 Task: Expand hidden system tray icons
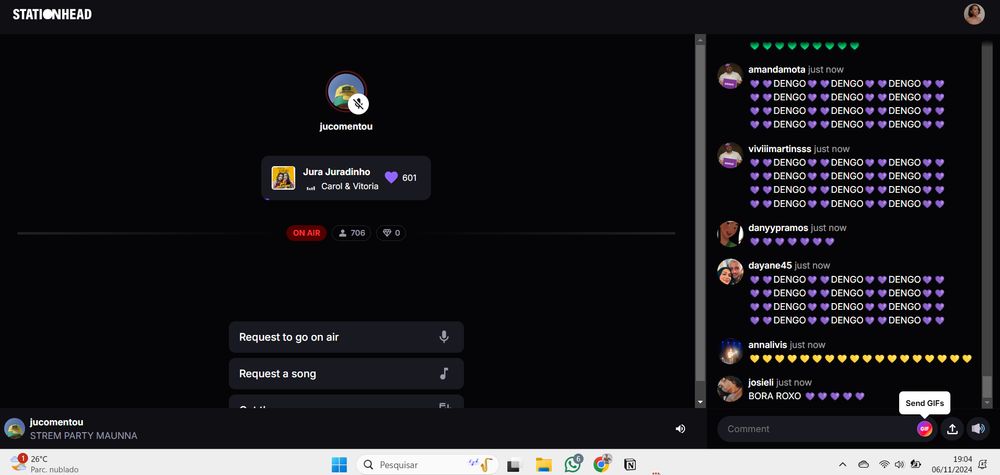(x=842, y=465)
